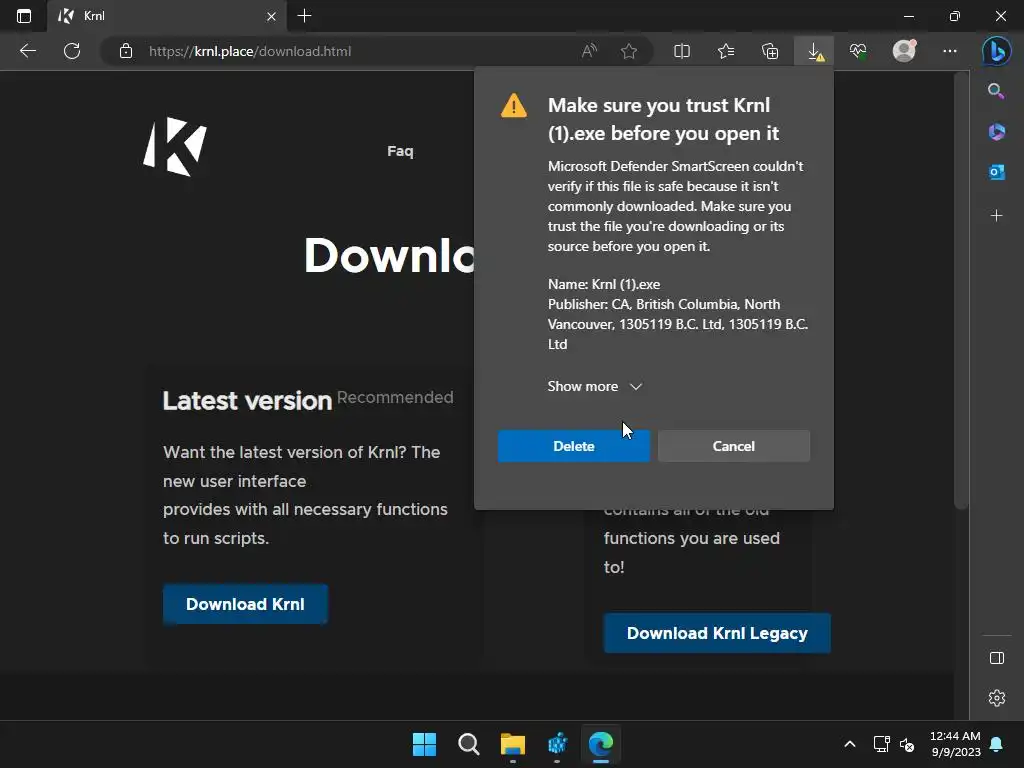
Task: Open the profile avatar menu
Action: point(904,51)
